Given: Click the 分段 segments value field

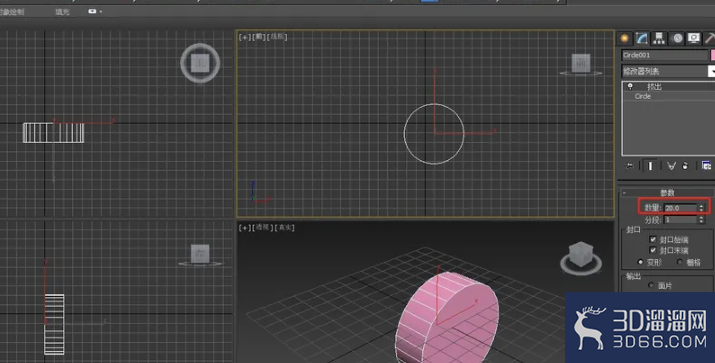Looking at the screenshot, I should 680,220.
